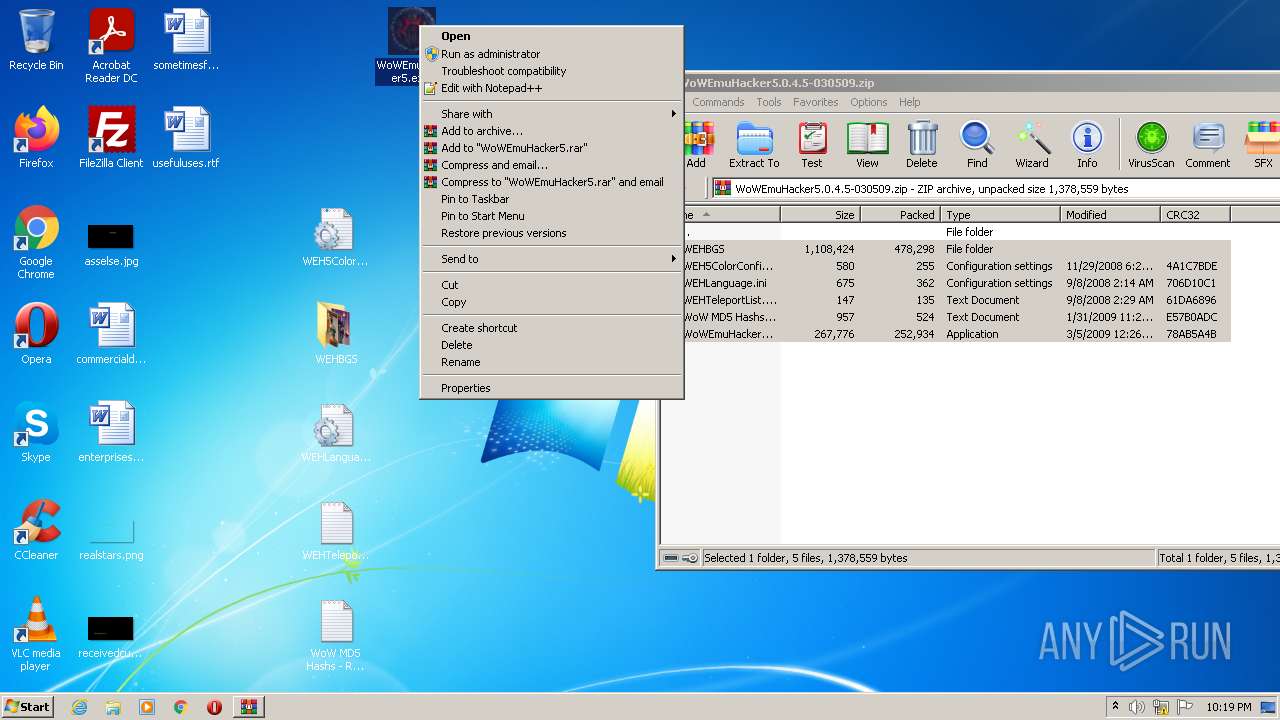This screenshot has width=1280, height=720.
Task: Expand the Send to submenu
Action: click(551, 259)
